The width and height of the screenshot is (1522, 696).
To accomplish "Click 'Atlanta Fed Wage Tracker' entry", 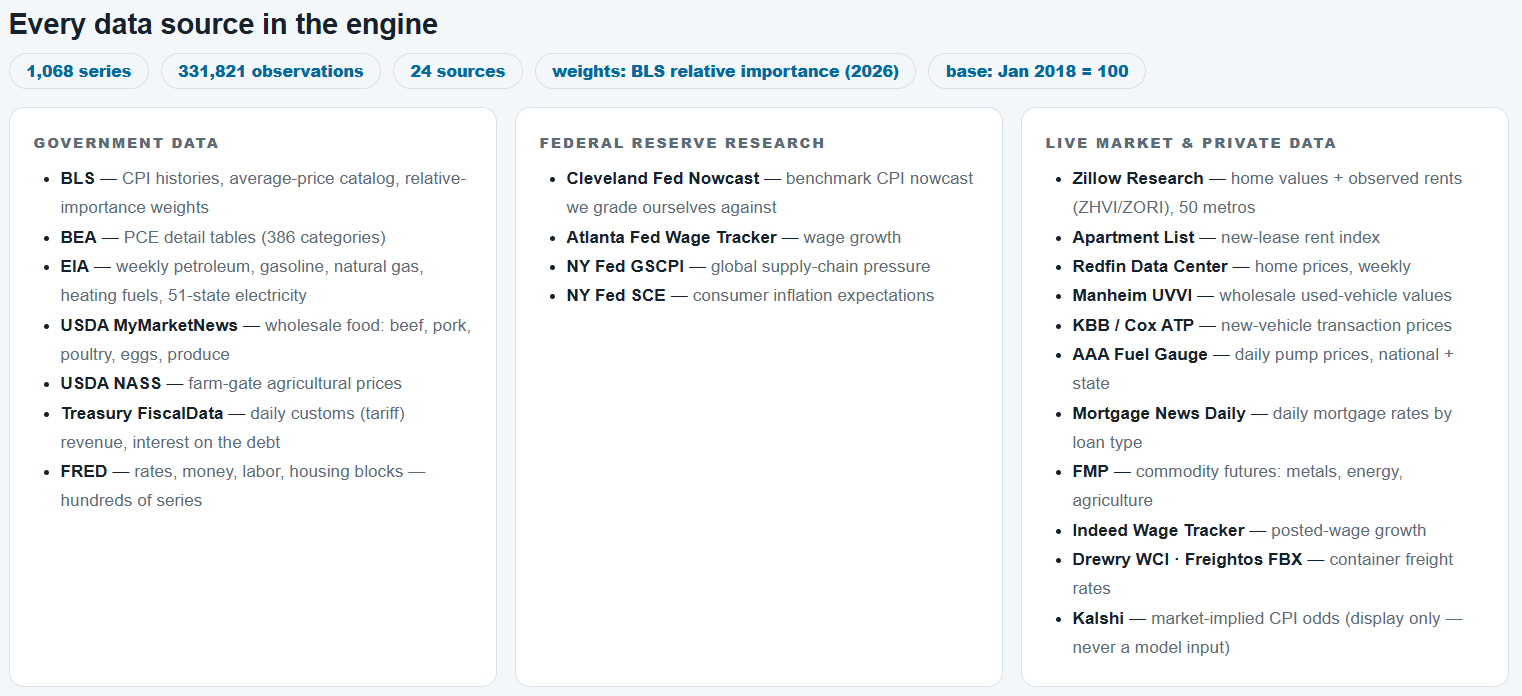I will [672, 237].
